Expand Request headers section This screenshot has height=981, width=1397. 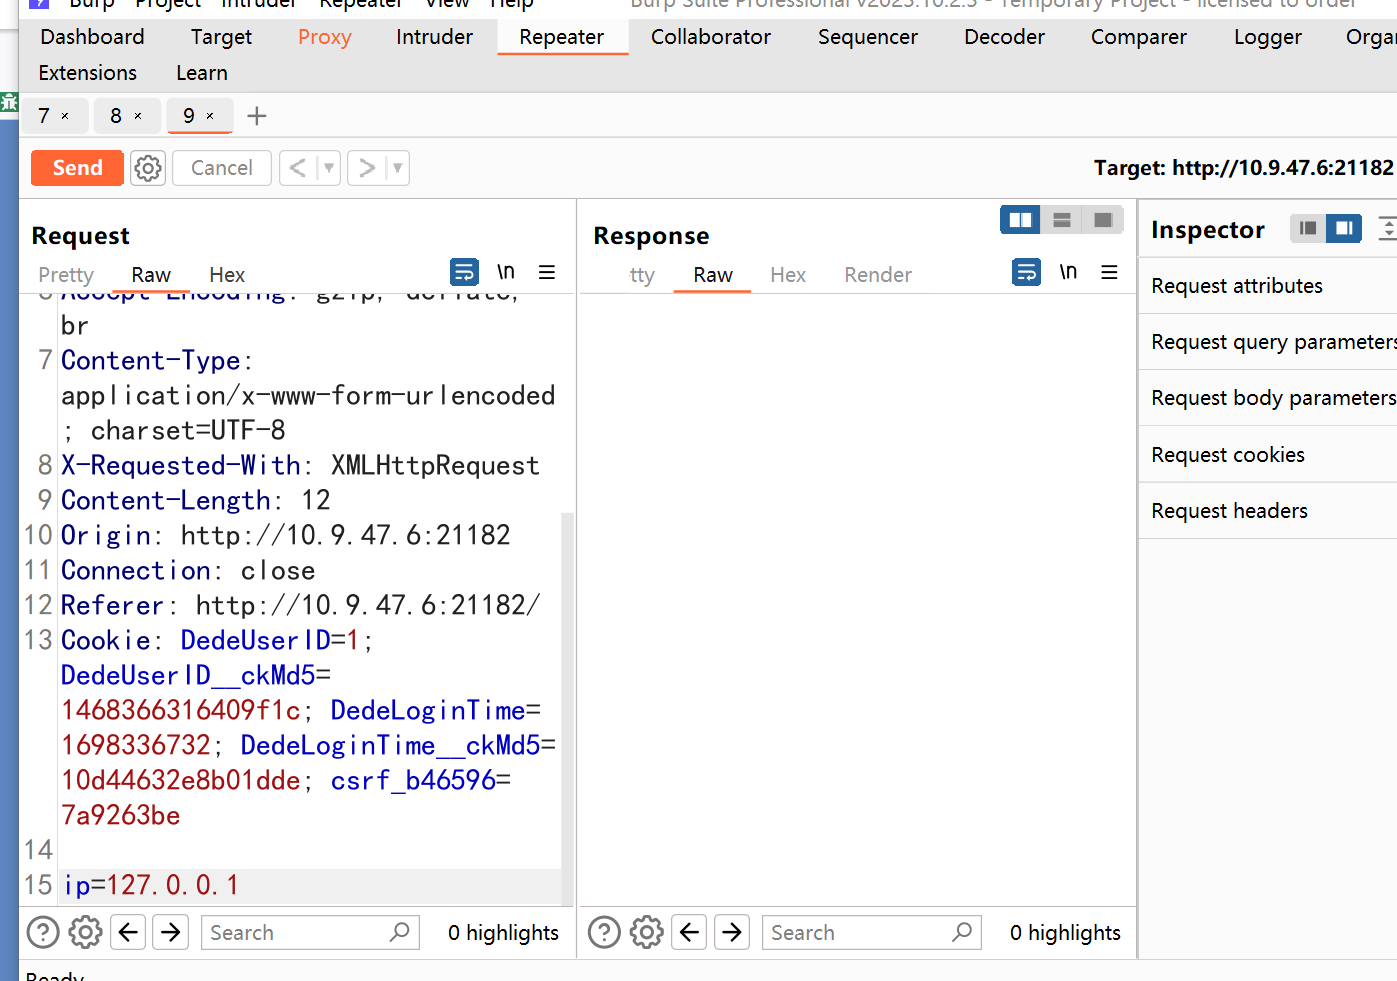1267,511
